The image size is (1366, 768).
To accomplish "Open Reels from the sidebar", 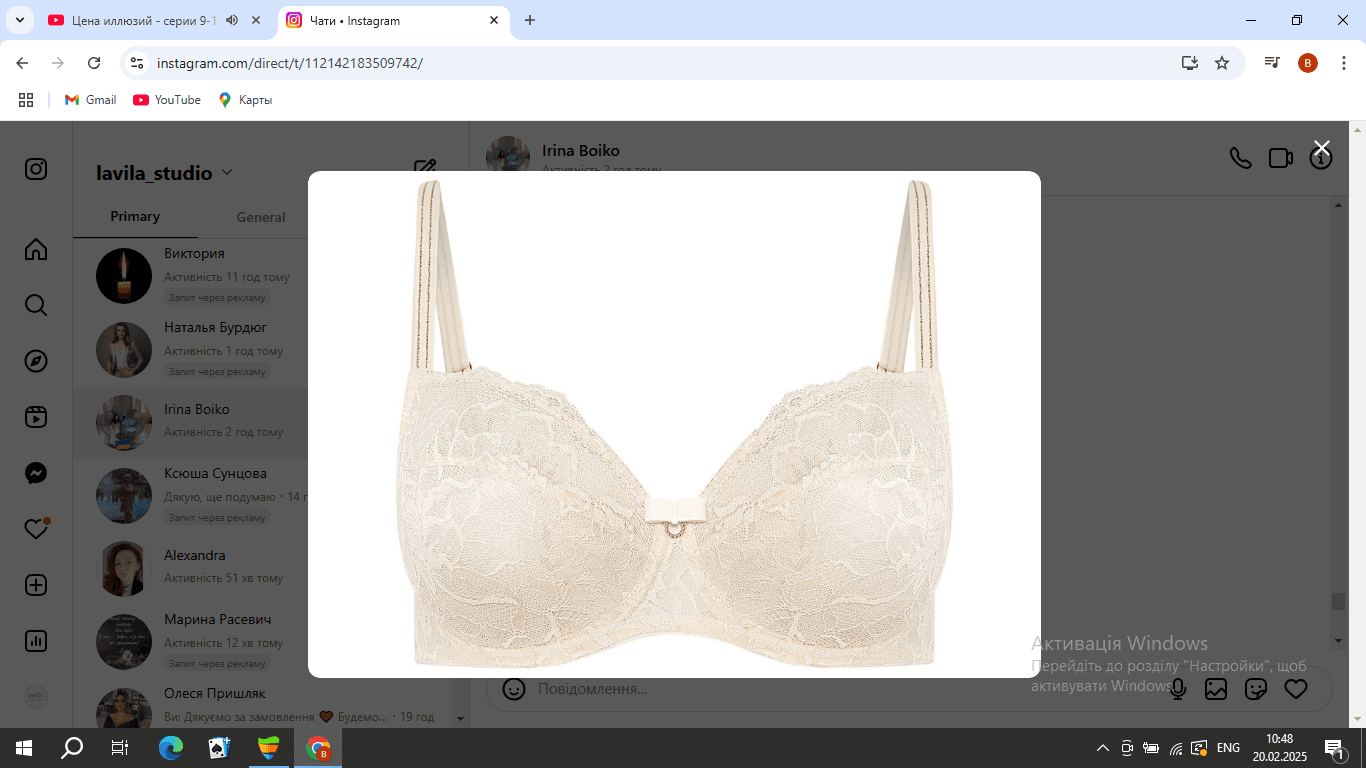I will [36, 417].
